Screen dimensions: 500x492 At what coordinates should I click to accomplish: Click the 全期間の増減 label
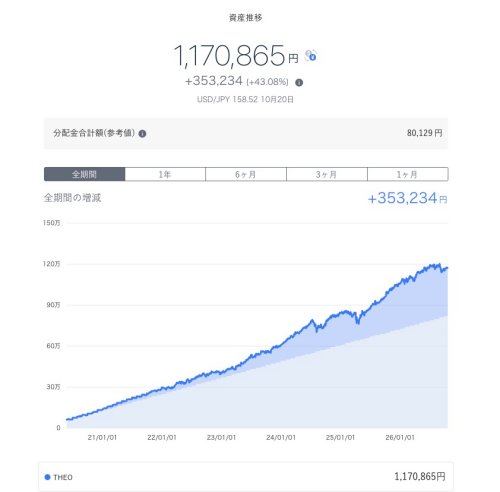click(72, 198)
